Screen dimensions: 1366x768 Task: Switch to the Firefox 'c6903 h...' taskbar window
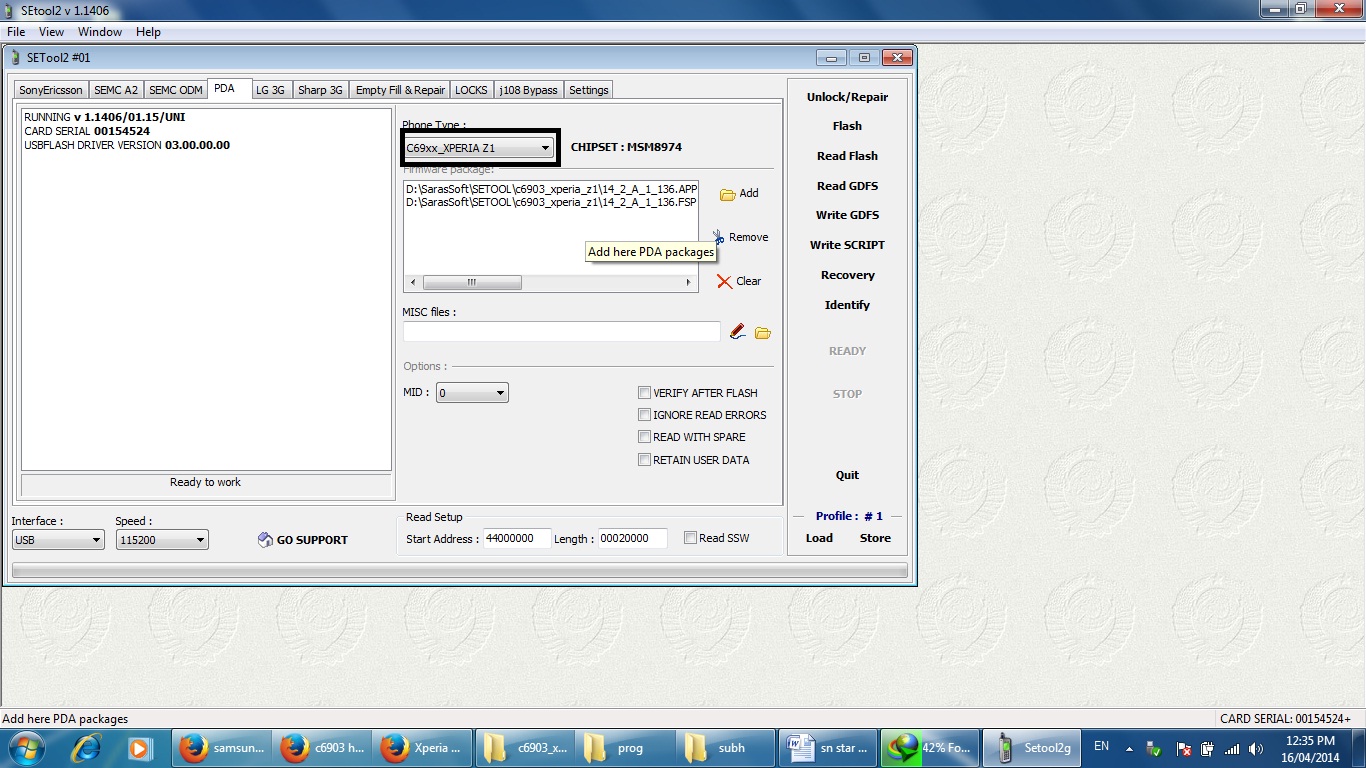click(322, 747)
